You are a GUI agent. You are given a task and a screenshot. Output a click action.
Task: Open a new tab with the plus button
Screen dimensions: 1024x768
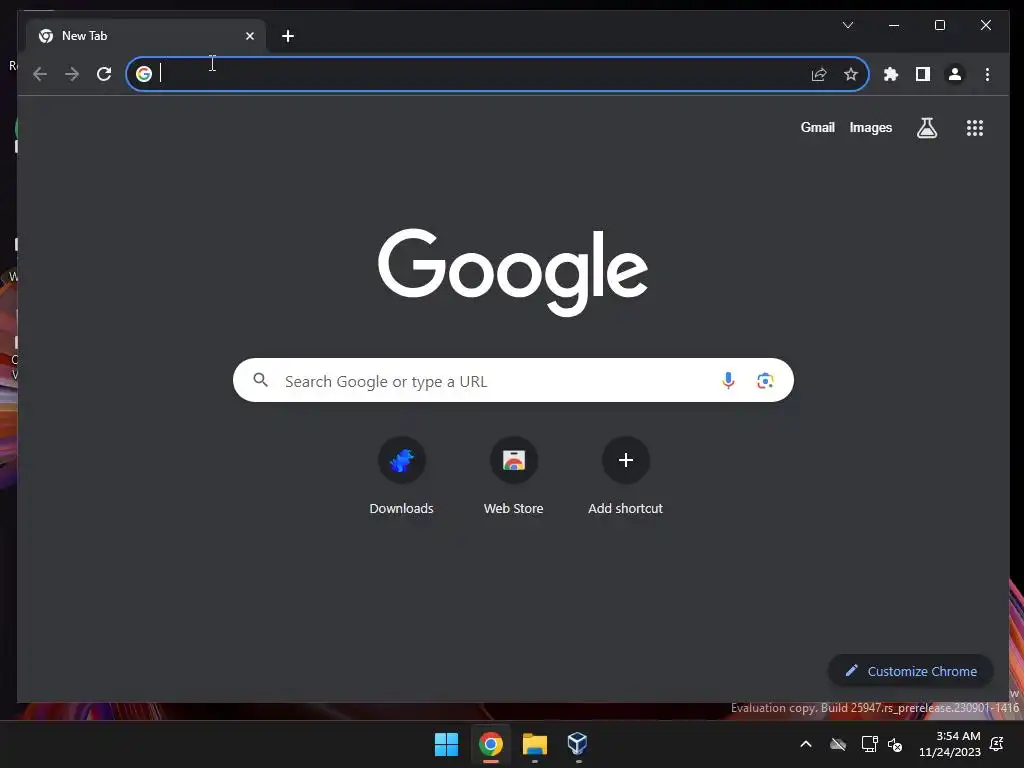(288, 36)
